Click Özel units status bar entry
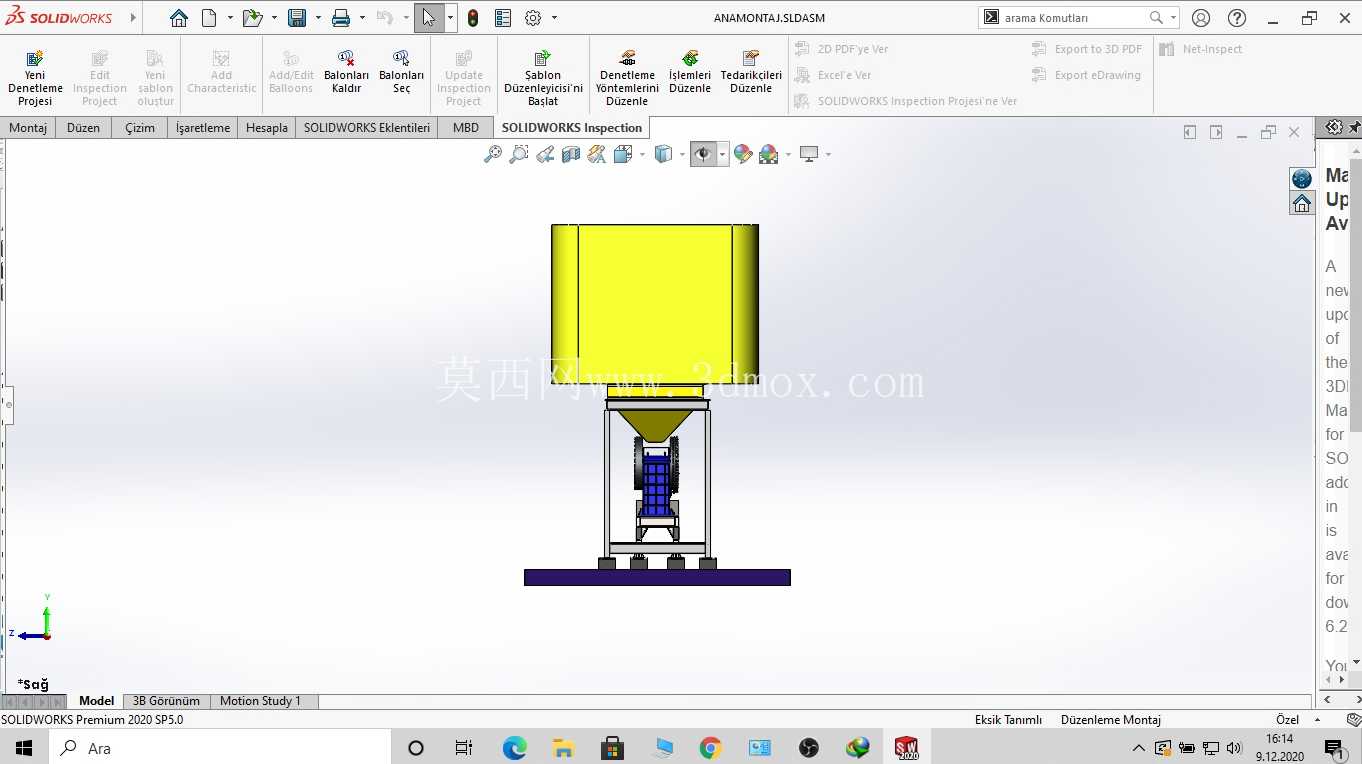1362x764 pixels. click(x=1287, y=720)
